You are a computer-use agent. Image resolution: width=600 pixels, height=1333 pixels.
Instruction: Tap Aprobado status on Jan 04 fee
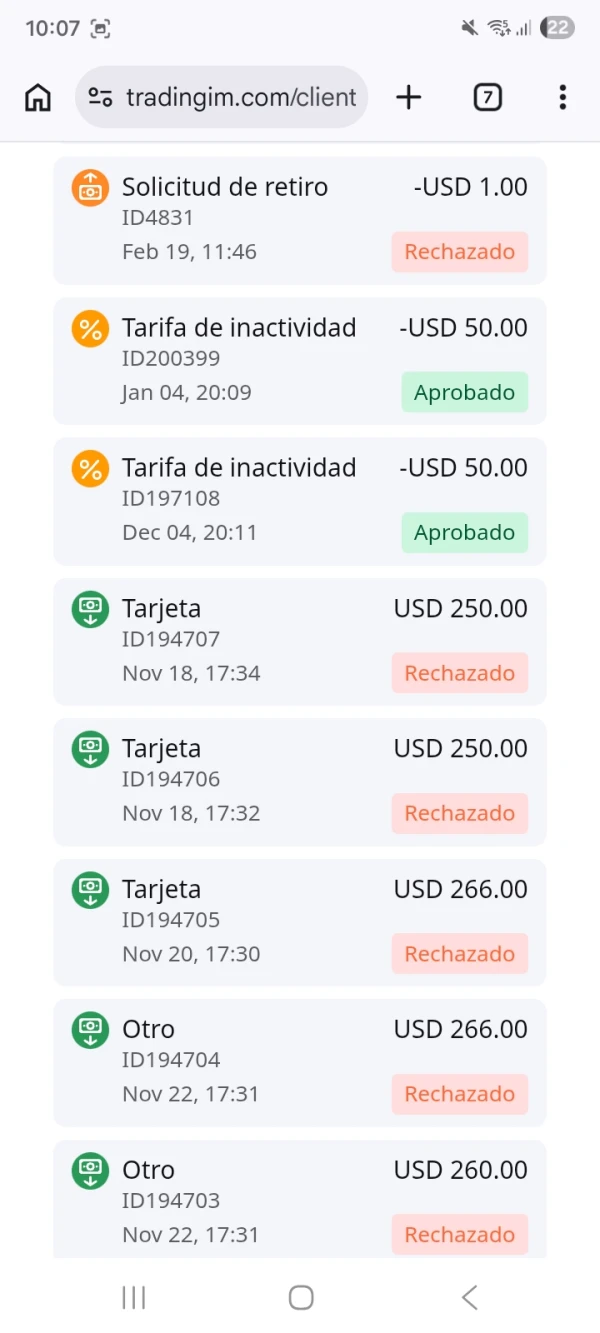tap(464, 392)
